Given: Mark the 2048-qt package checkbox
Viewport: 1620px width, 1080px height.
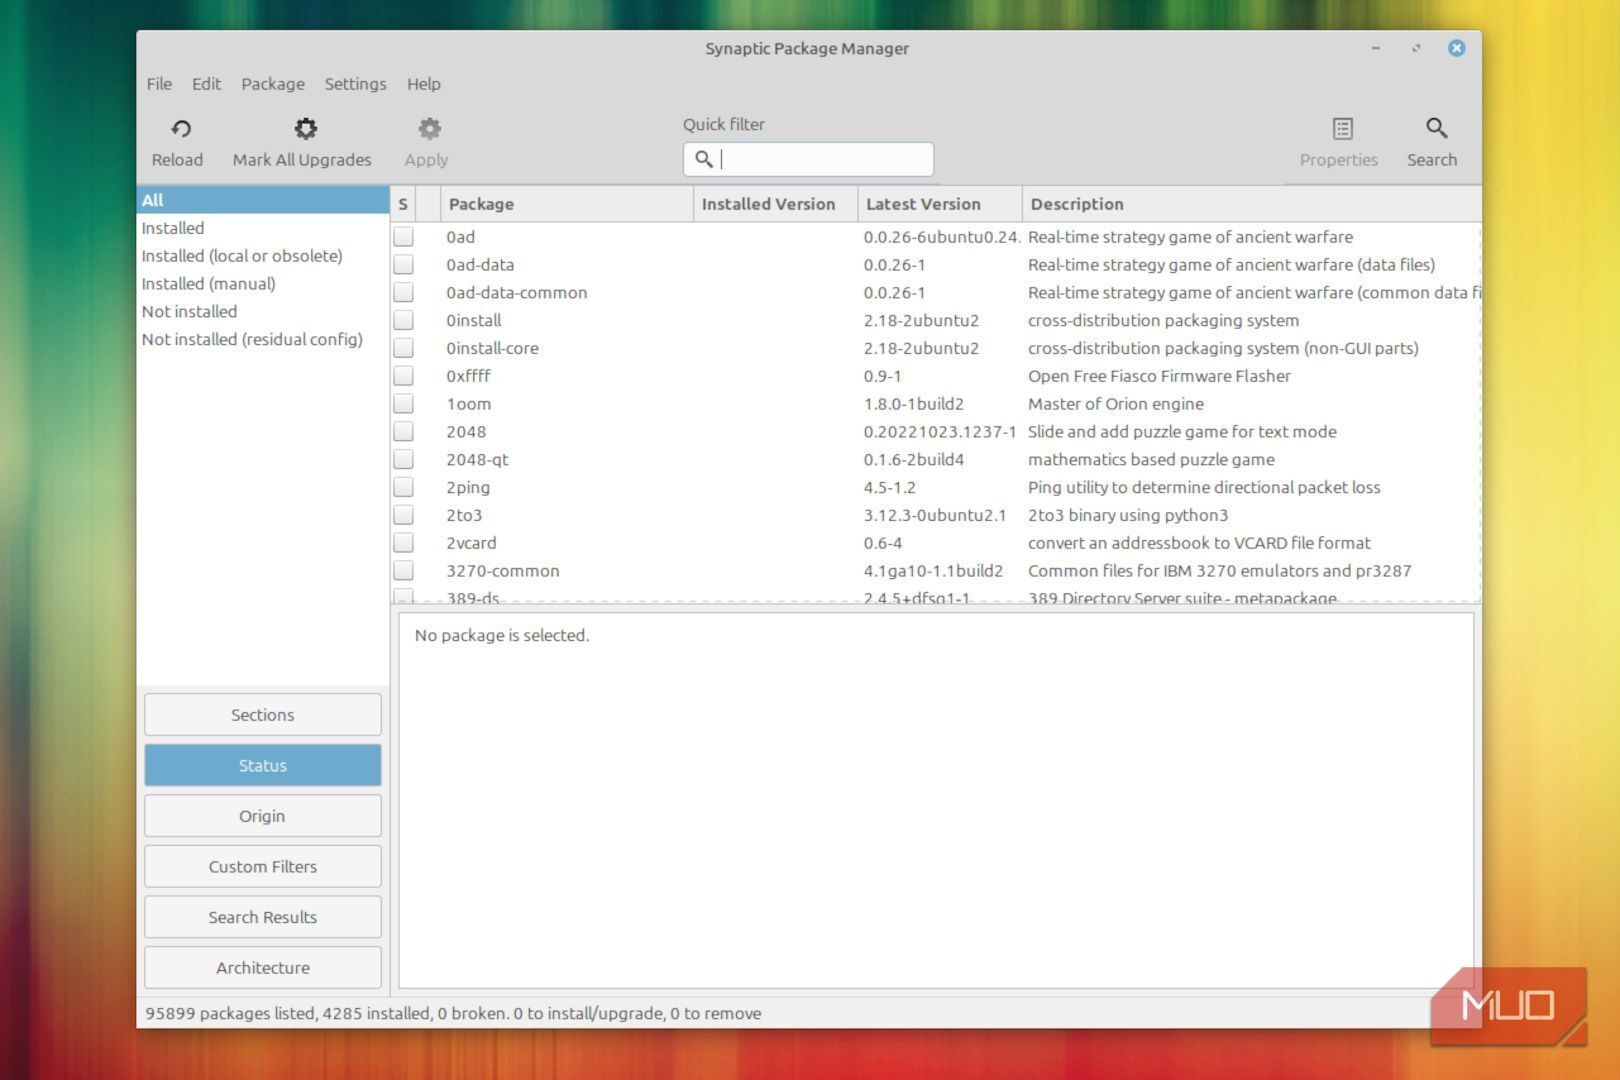Looking at the screenshot, I should click(x=403, y=460).
